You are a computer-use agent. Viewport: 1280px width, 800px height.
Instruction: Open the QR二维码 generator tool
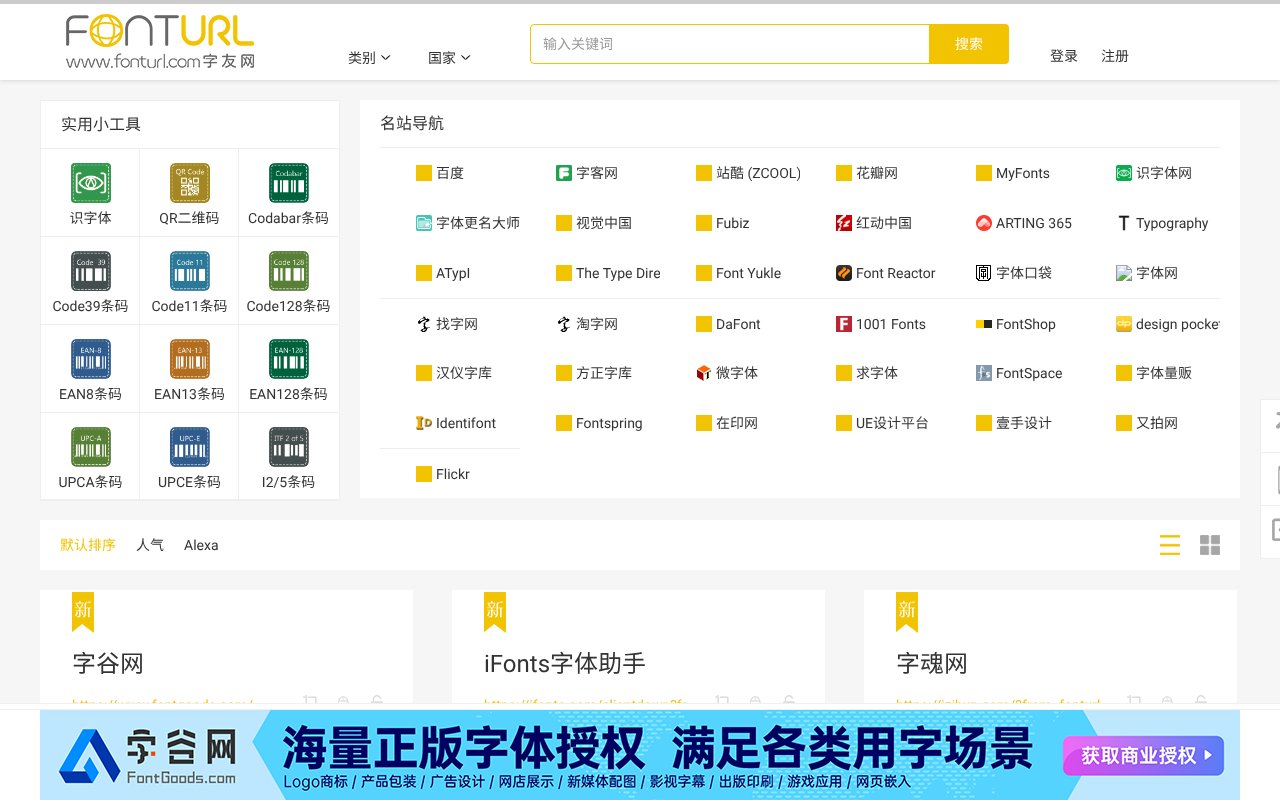pos(189,192)
